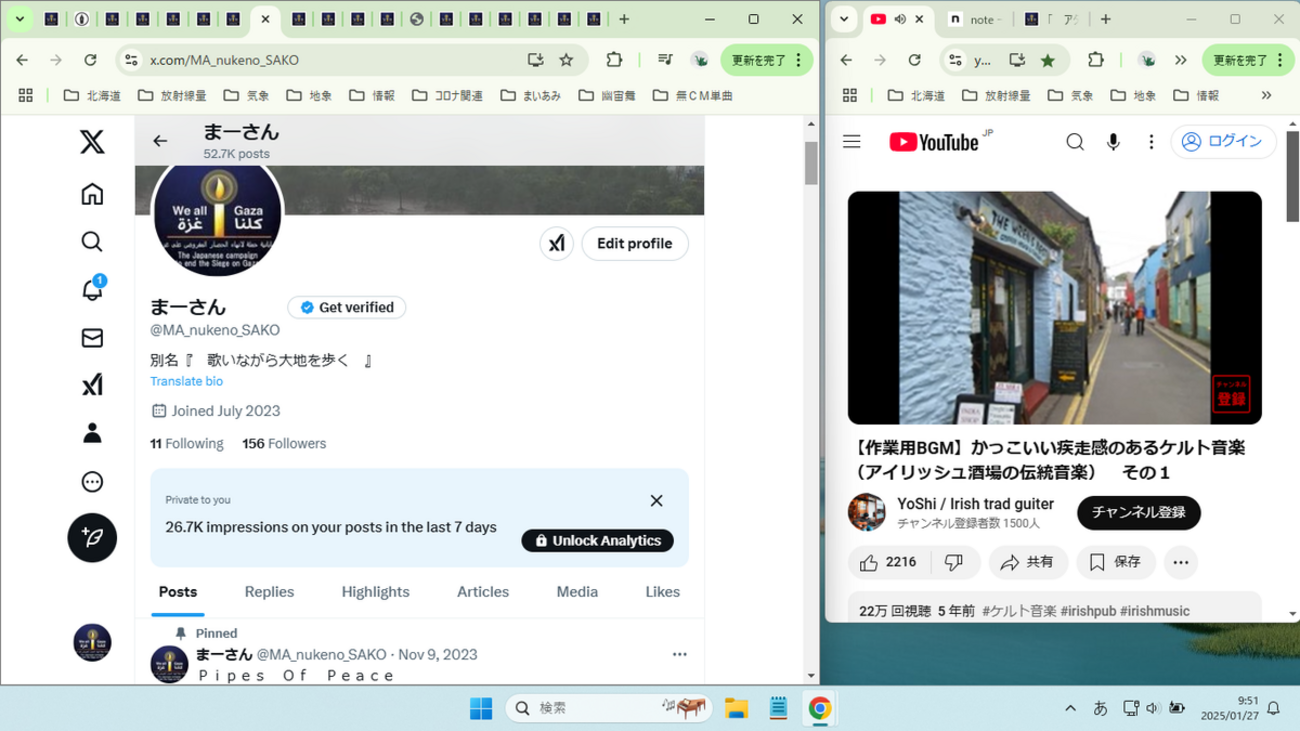Image resolution: width=1300 pixels, height=731 pixels.
Task: Like the Celtic music video
Action: [888, 563]
